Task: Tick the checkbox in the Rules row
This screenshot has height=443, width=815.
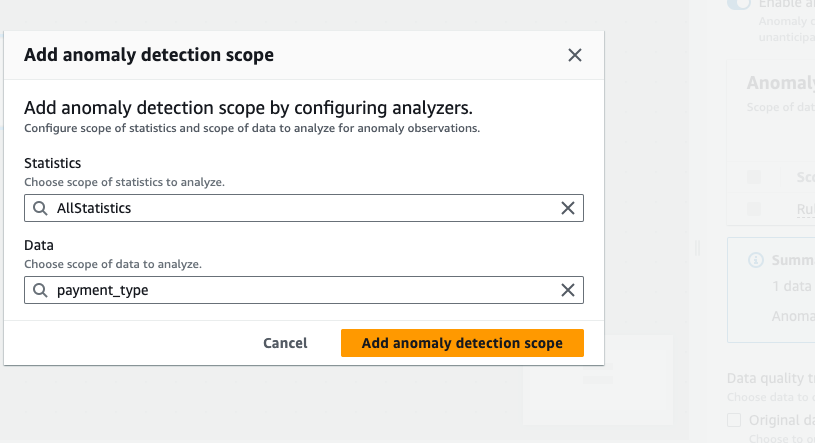Action: tap(754, 209)
